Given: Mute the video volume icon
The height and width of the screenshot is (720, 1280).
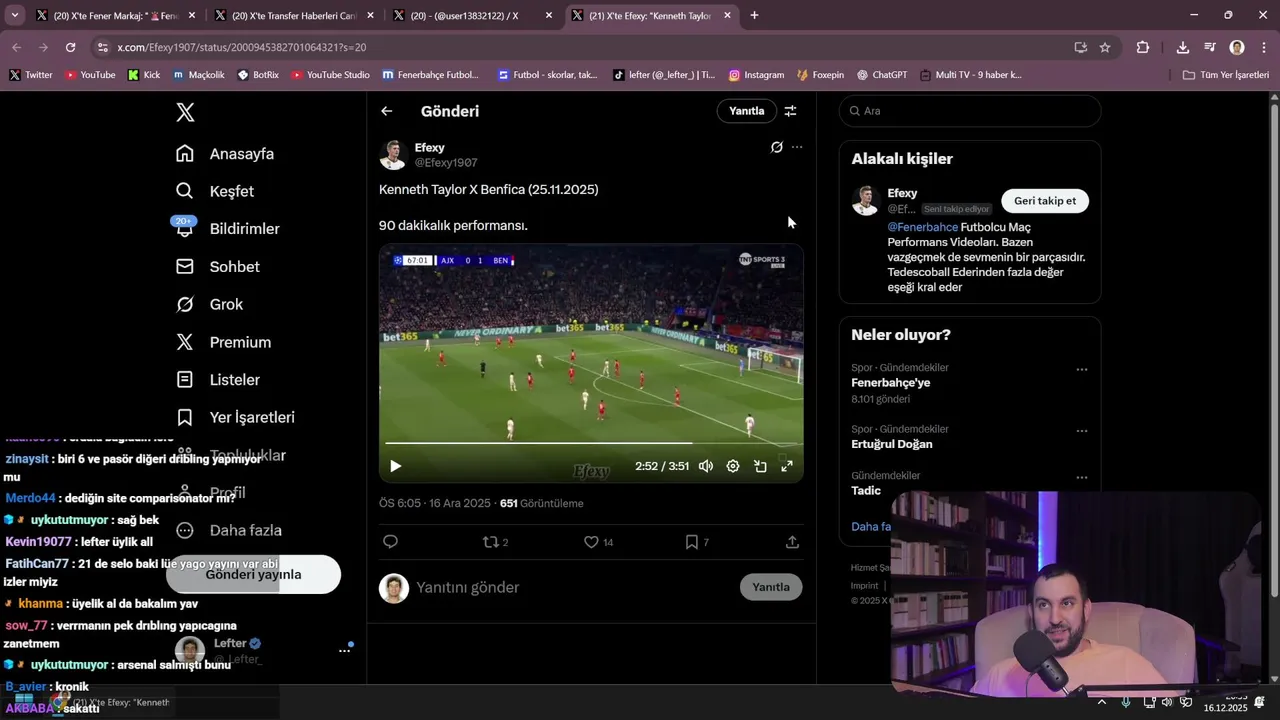Looking at the screenshot, I should pyautogui.click(x=706, y=466).
